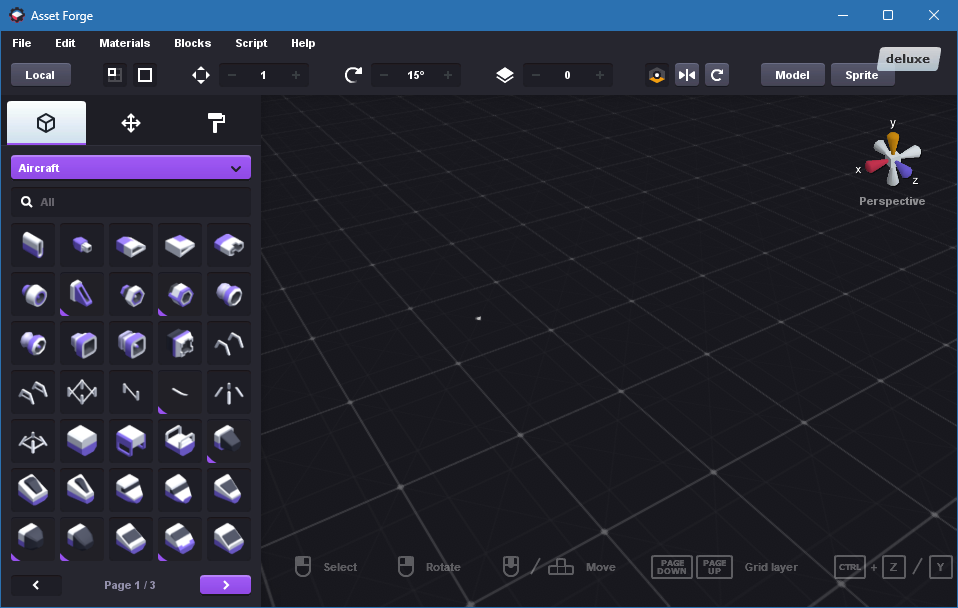Toggle the mirror mode icon
Screen dimensions: 958x608
(x=687, y=75)
